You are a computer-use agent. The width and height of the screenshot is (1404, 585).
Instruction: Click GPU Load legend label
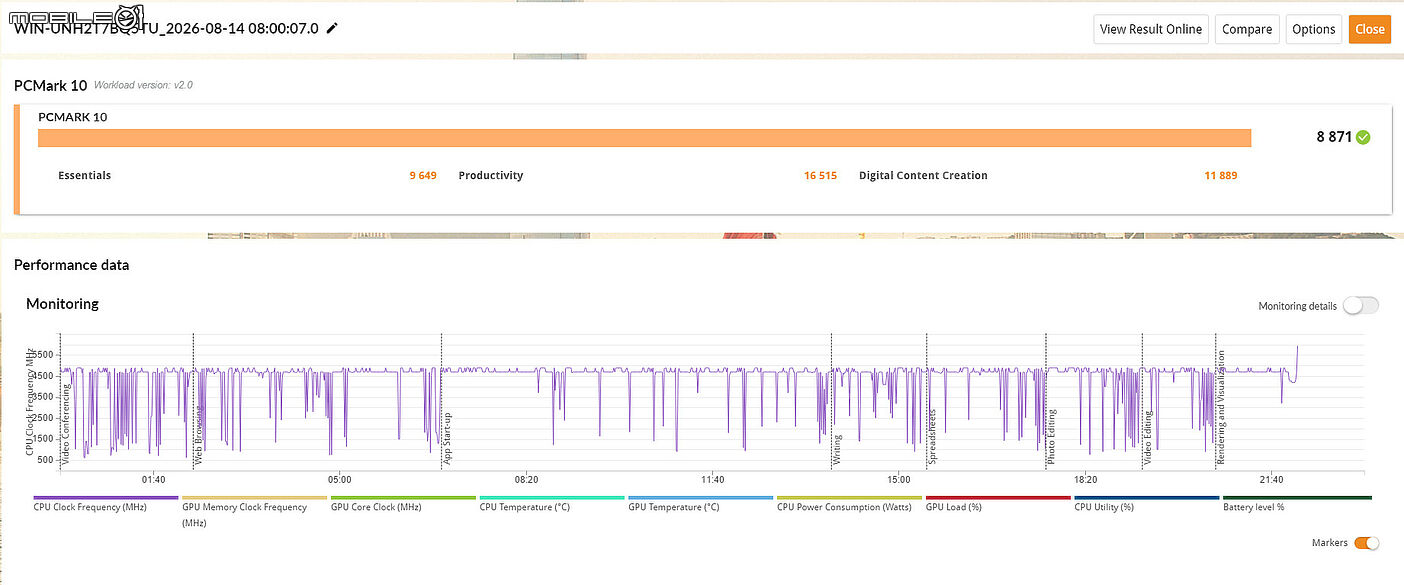click(x=953, y=507)
